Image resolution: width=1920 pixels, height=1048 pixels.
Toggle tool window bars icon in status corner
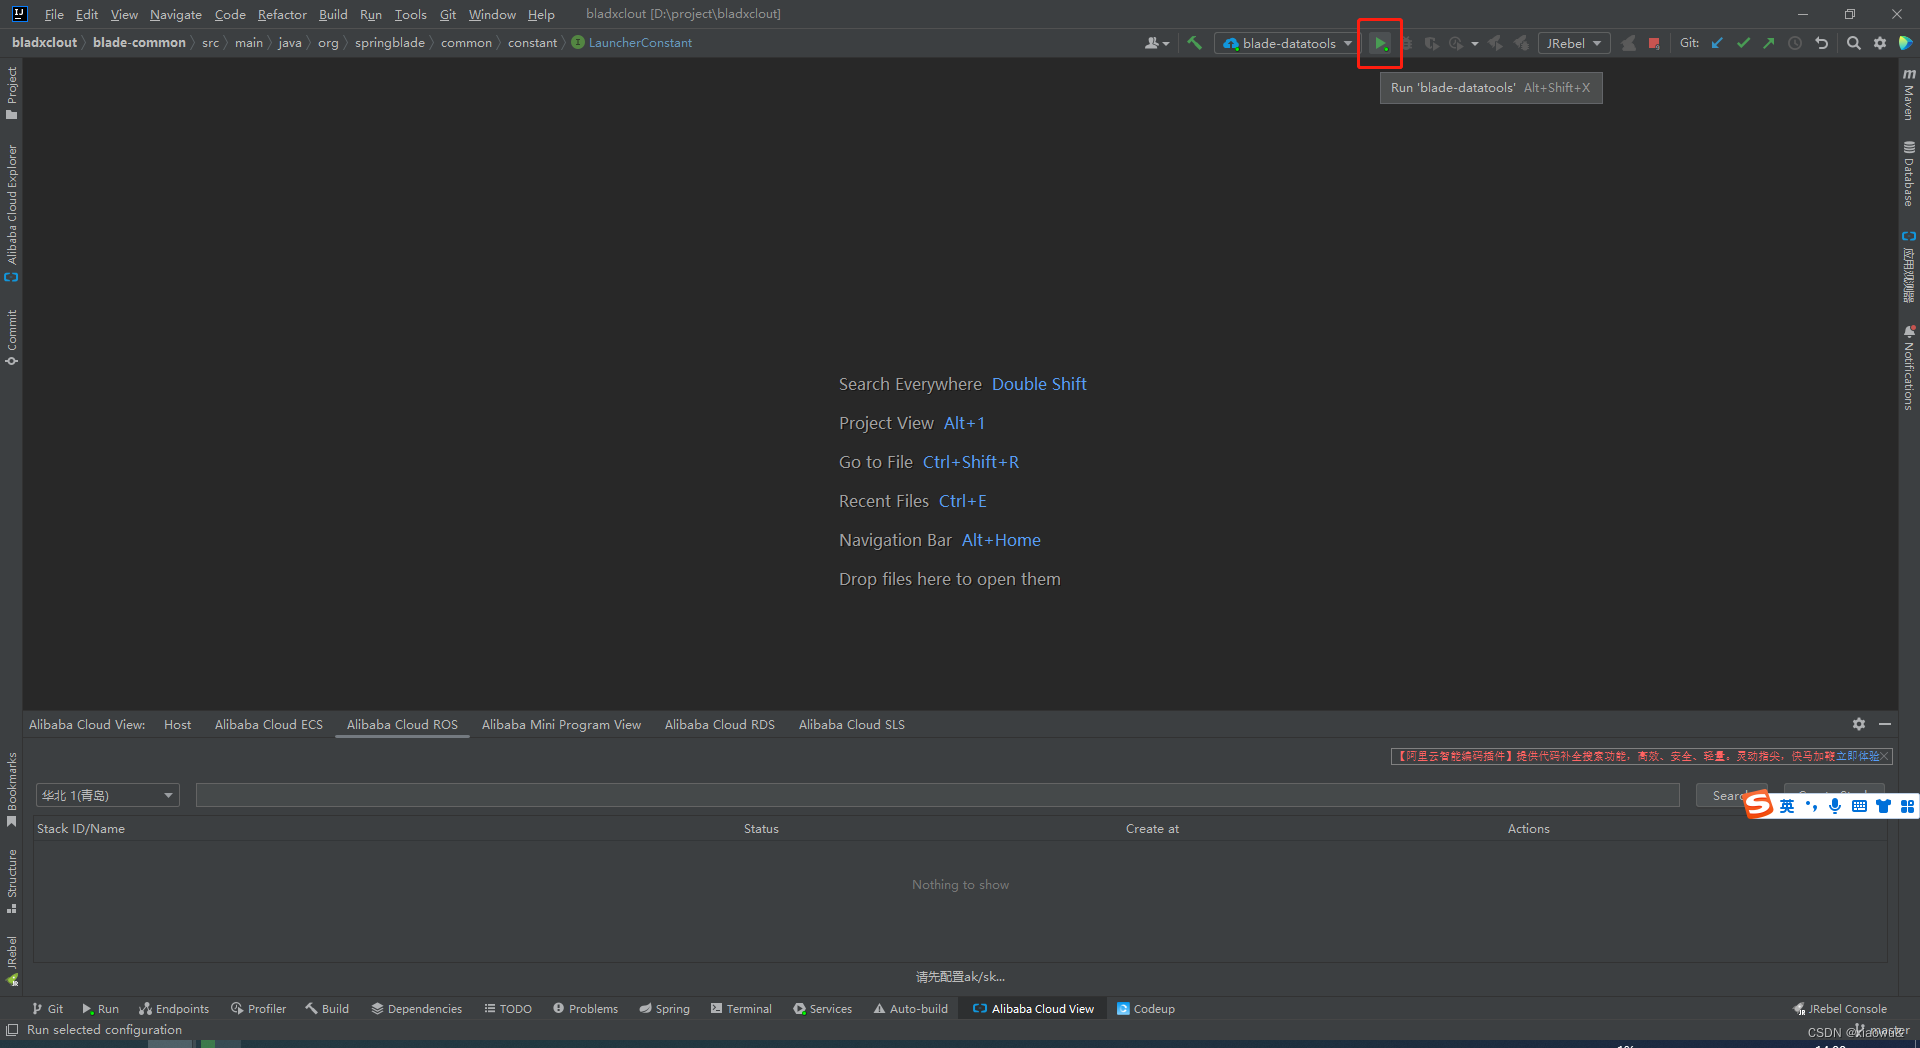12,1030
